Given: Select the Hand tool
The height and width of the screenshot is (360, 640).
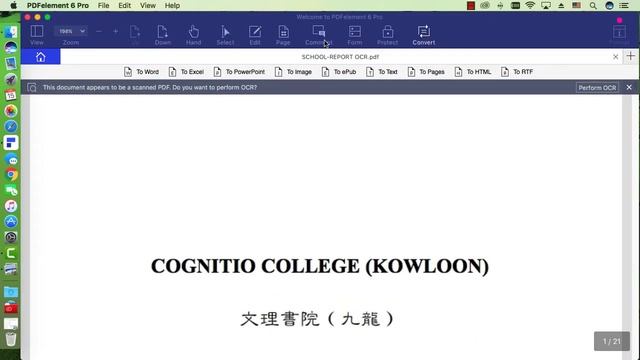Looking at the screenshot, I should point(193,35).
